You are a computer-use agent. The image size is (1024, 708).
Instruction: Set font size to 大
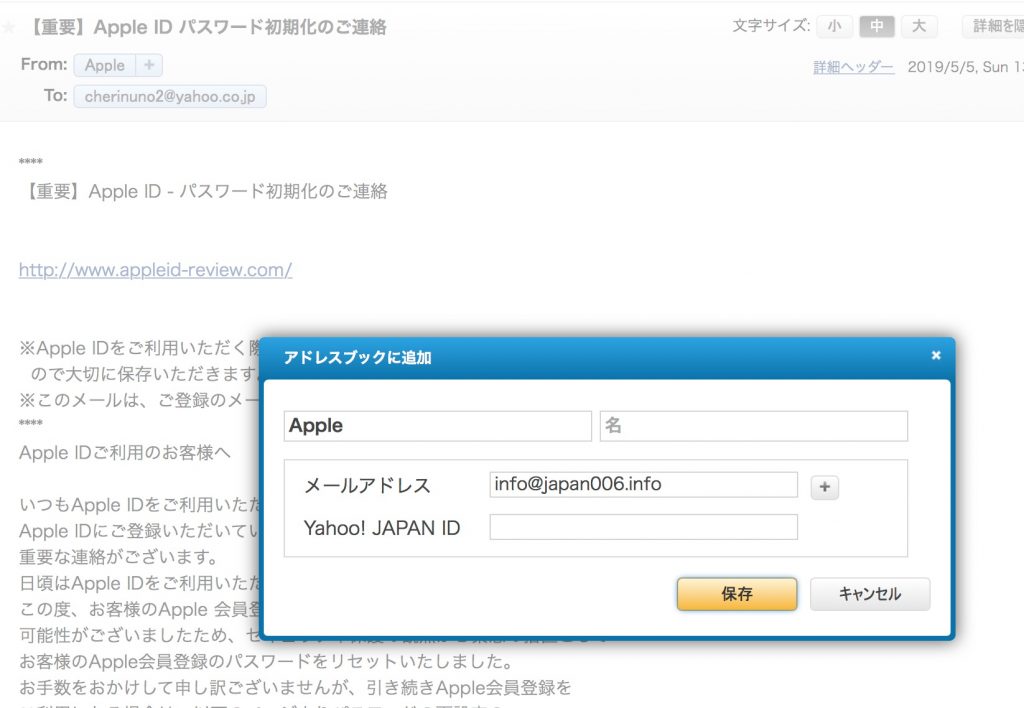(x=918, y=27)
